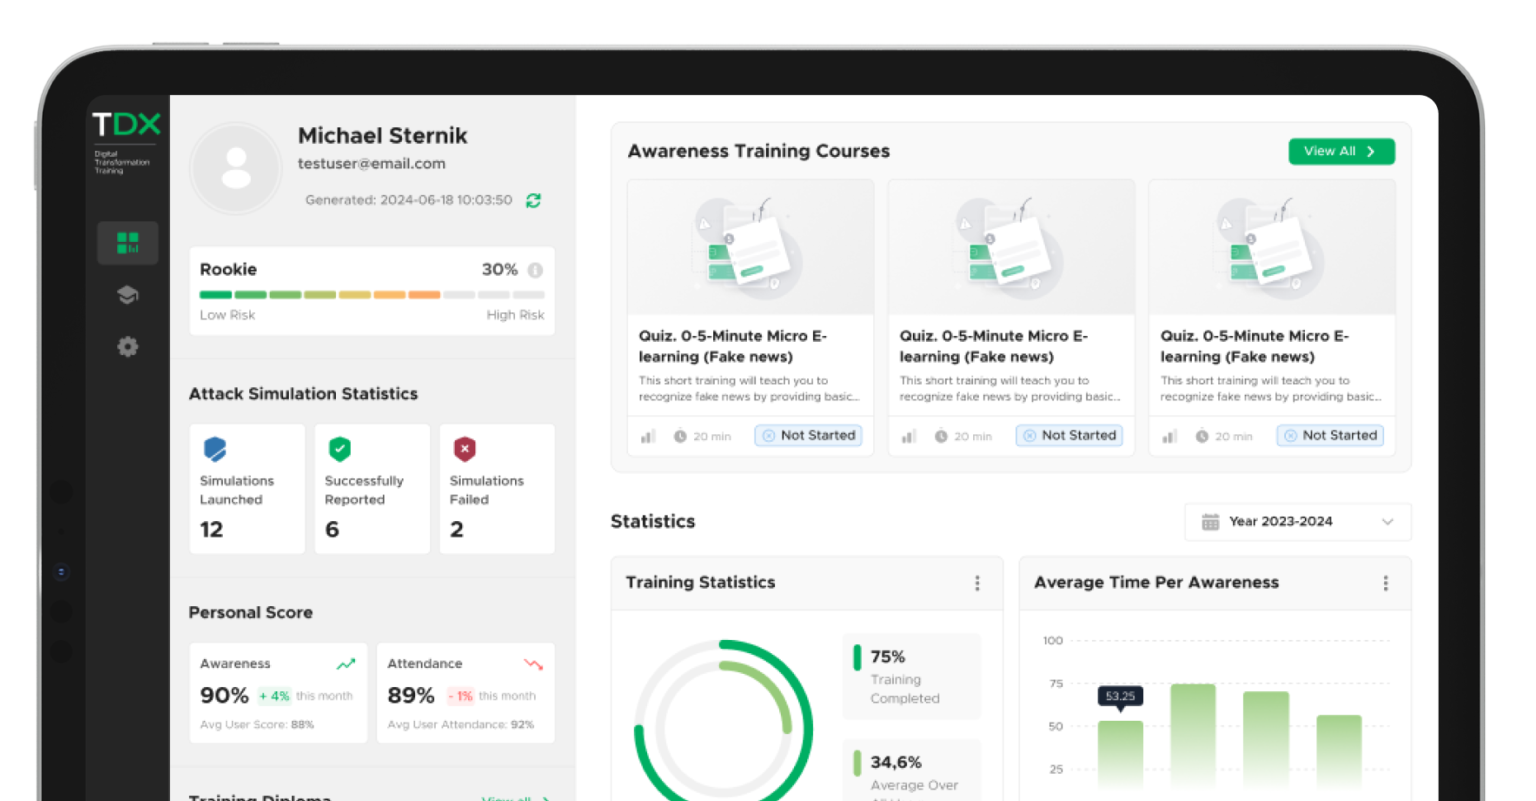Open Training Statistics three-dot menu
The height and width of the screenshot is (801, 1536).
coord(977,583)
